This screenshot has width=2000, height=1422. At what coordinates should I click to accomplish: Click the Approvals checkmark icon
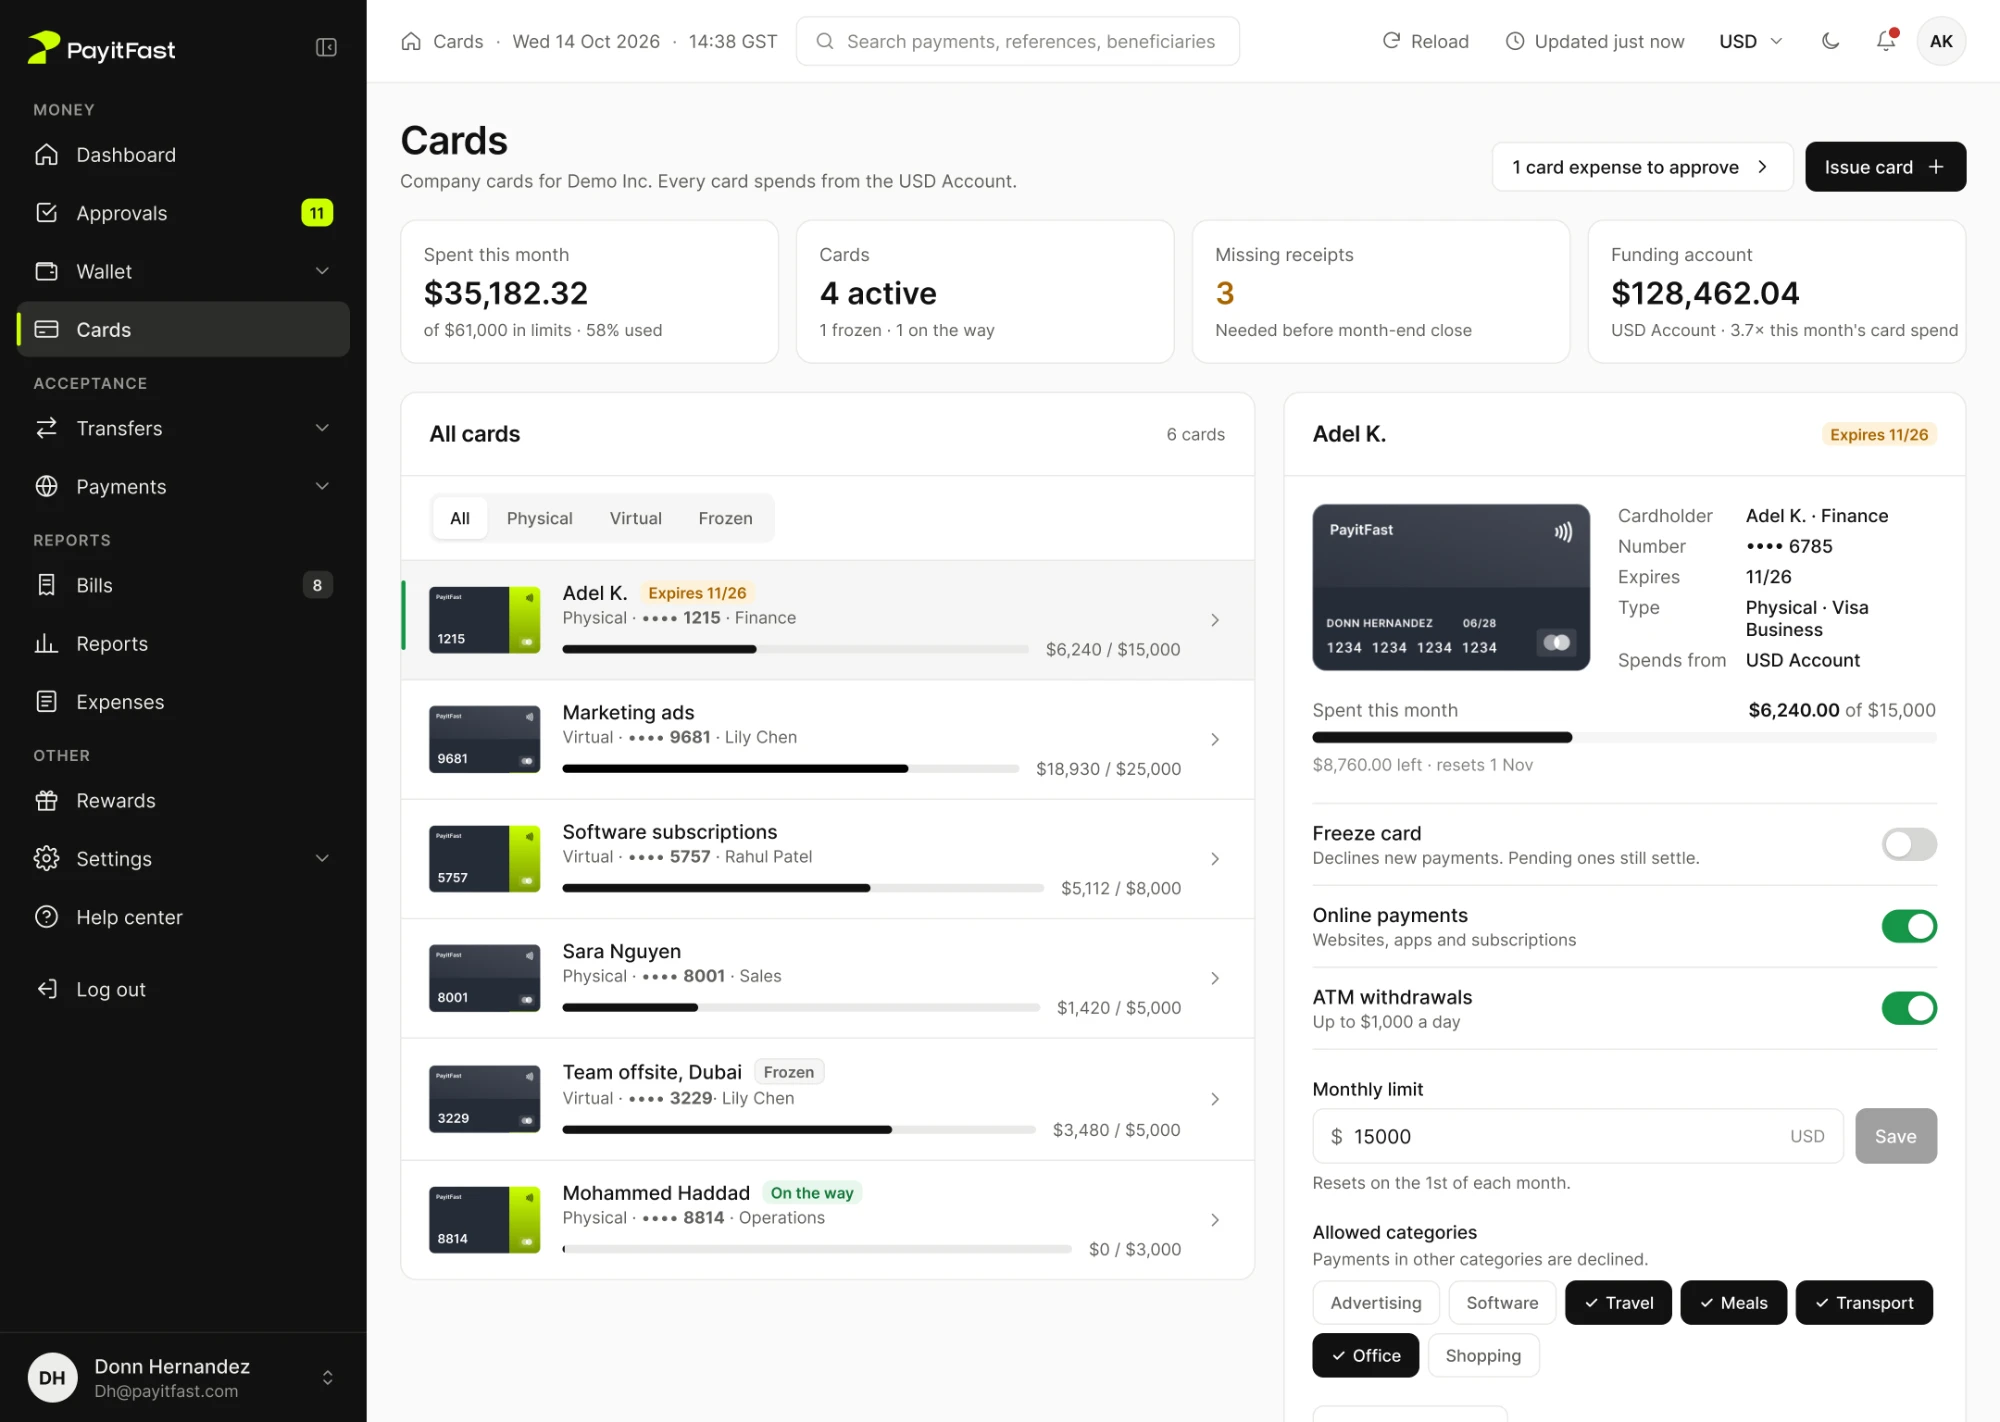coord(46,213)
